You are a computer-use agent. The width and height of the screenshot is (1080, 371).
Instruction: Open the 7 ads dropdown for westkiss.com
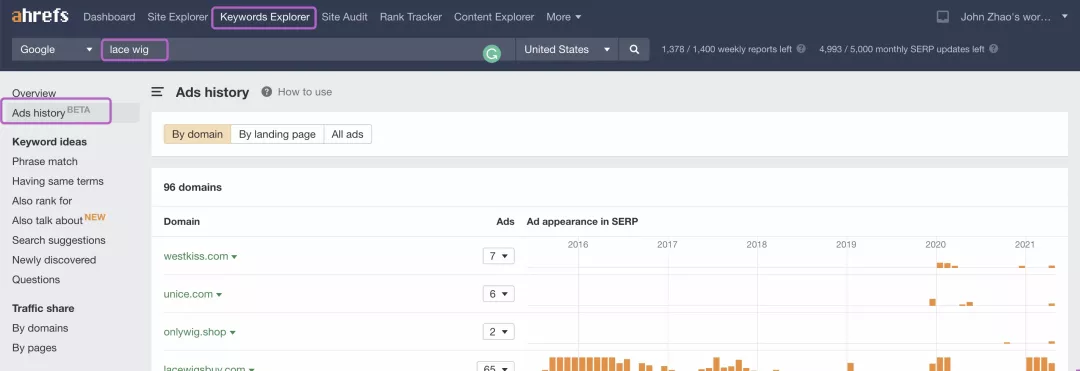click(499, 256)
